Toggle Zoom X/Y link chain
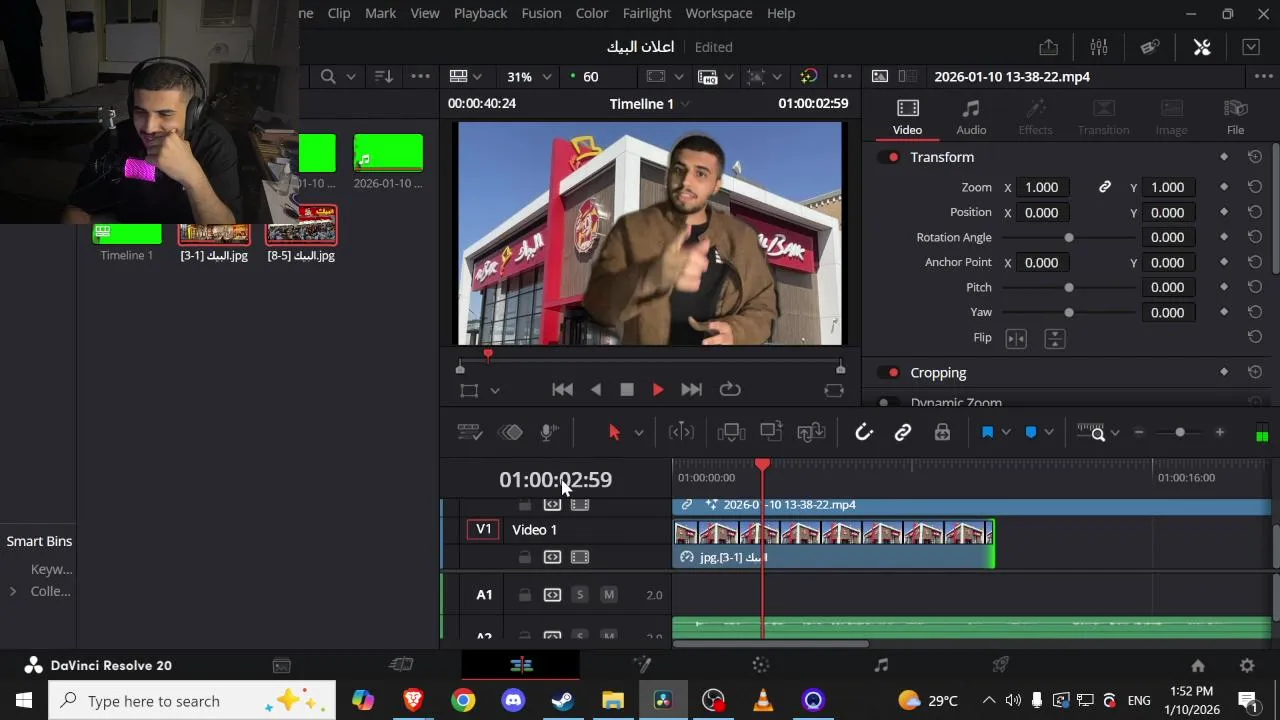Screen dimensions: 1280x720 point(1105,187)
